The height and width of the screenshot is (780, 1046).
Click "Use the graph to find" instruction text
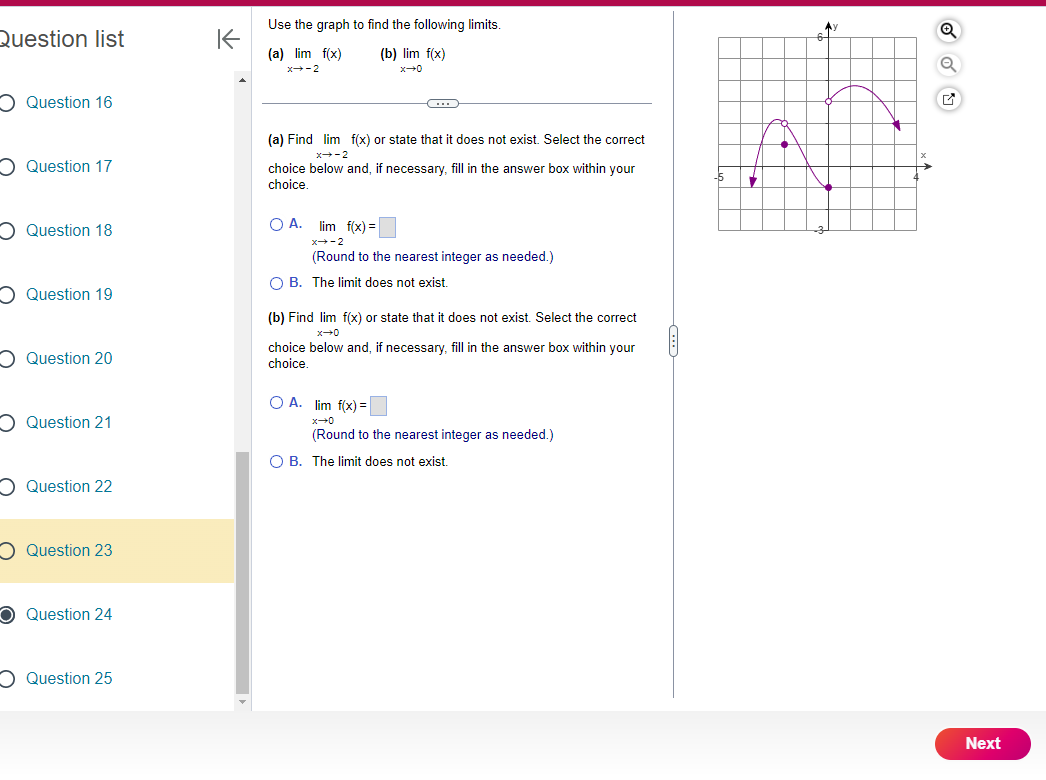(x=384, y=25)
